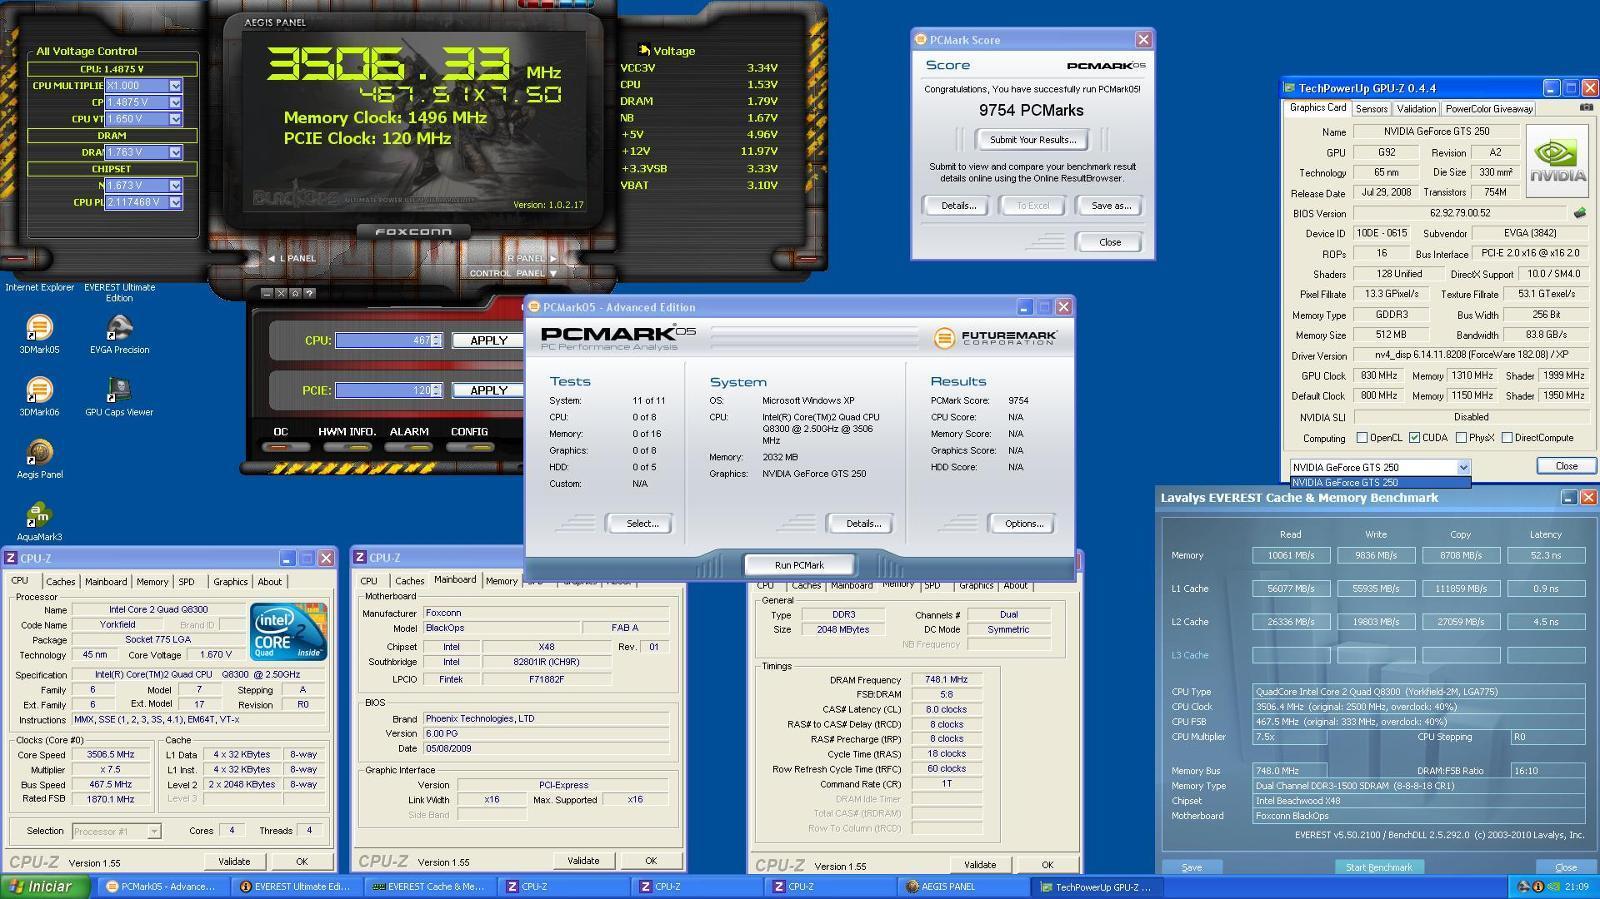Image resolution: width=1600 pixels, height=899 pixels.
Task: Switch to the Validation tab in GPU-Z
Action: 1416,109
